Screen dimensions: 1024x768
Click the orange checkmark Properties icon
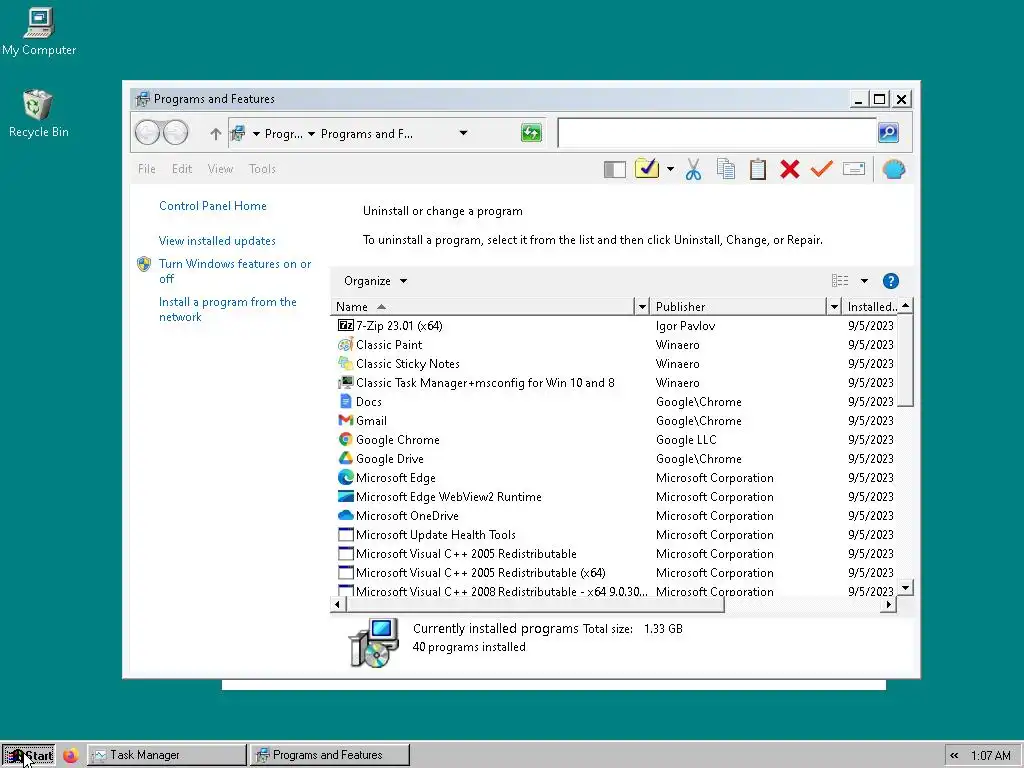point(822,169)
